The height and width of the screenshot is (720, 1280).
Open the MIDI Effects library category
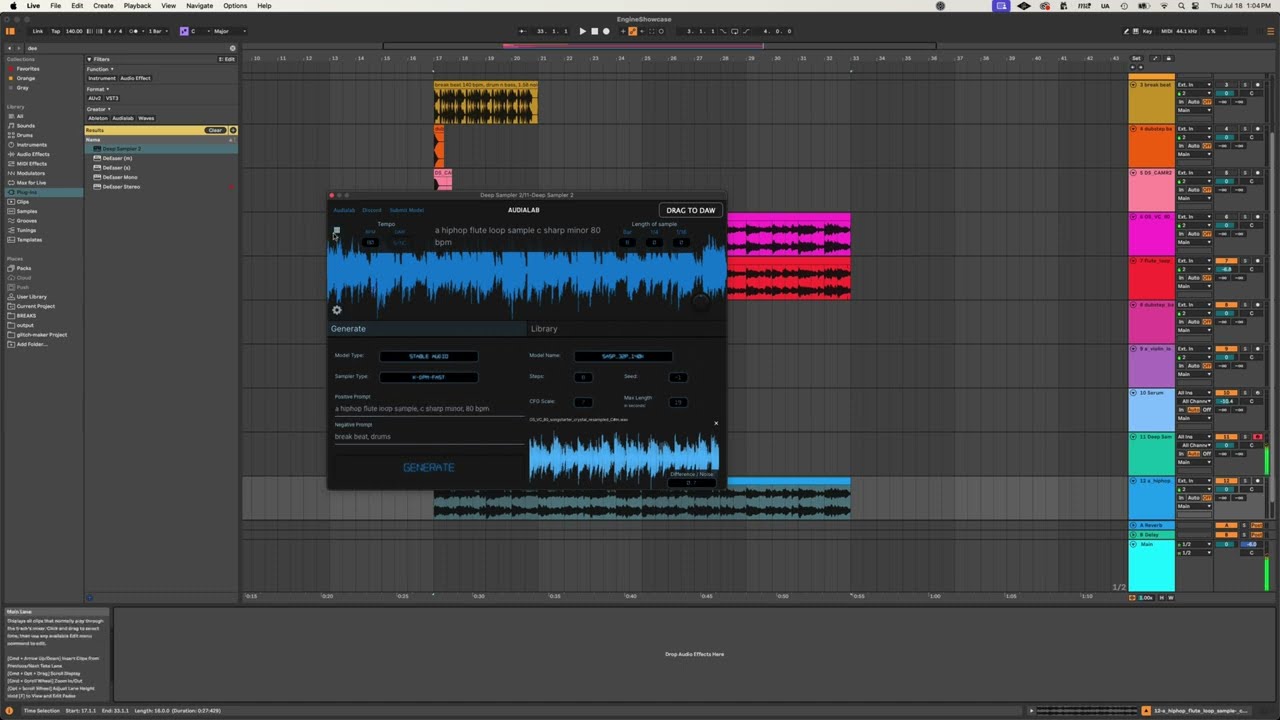coord(32,164)
